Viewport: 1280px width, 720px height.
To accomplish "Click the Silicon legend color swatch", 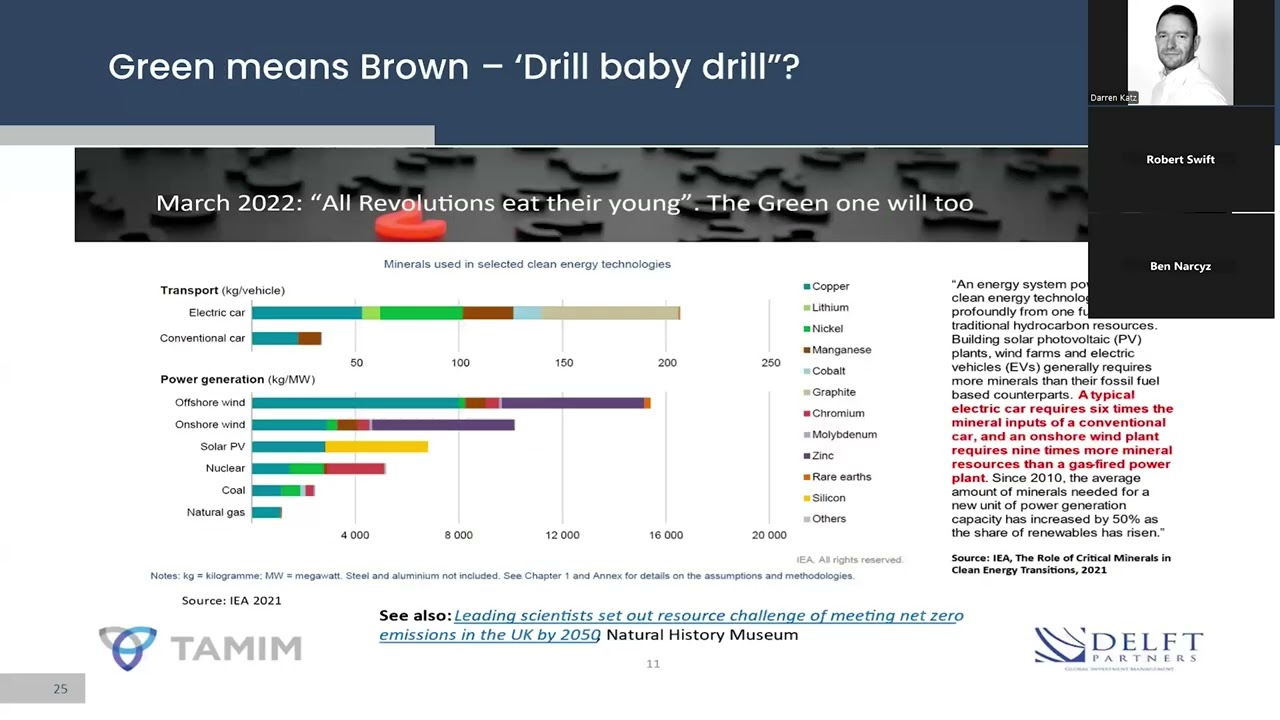I will coord(807,498).
